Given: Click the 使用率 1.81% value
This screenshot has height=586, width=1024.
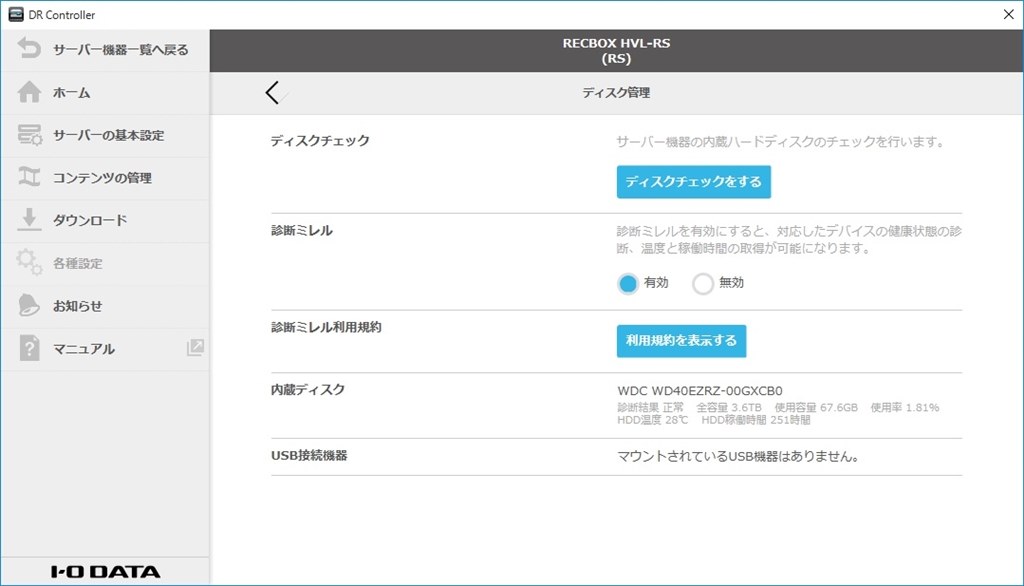Looking at the screenshot, I should (904, 407).
